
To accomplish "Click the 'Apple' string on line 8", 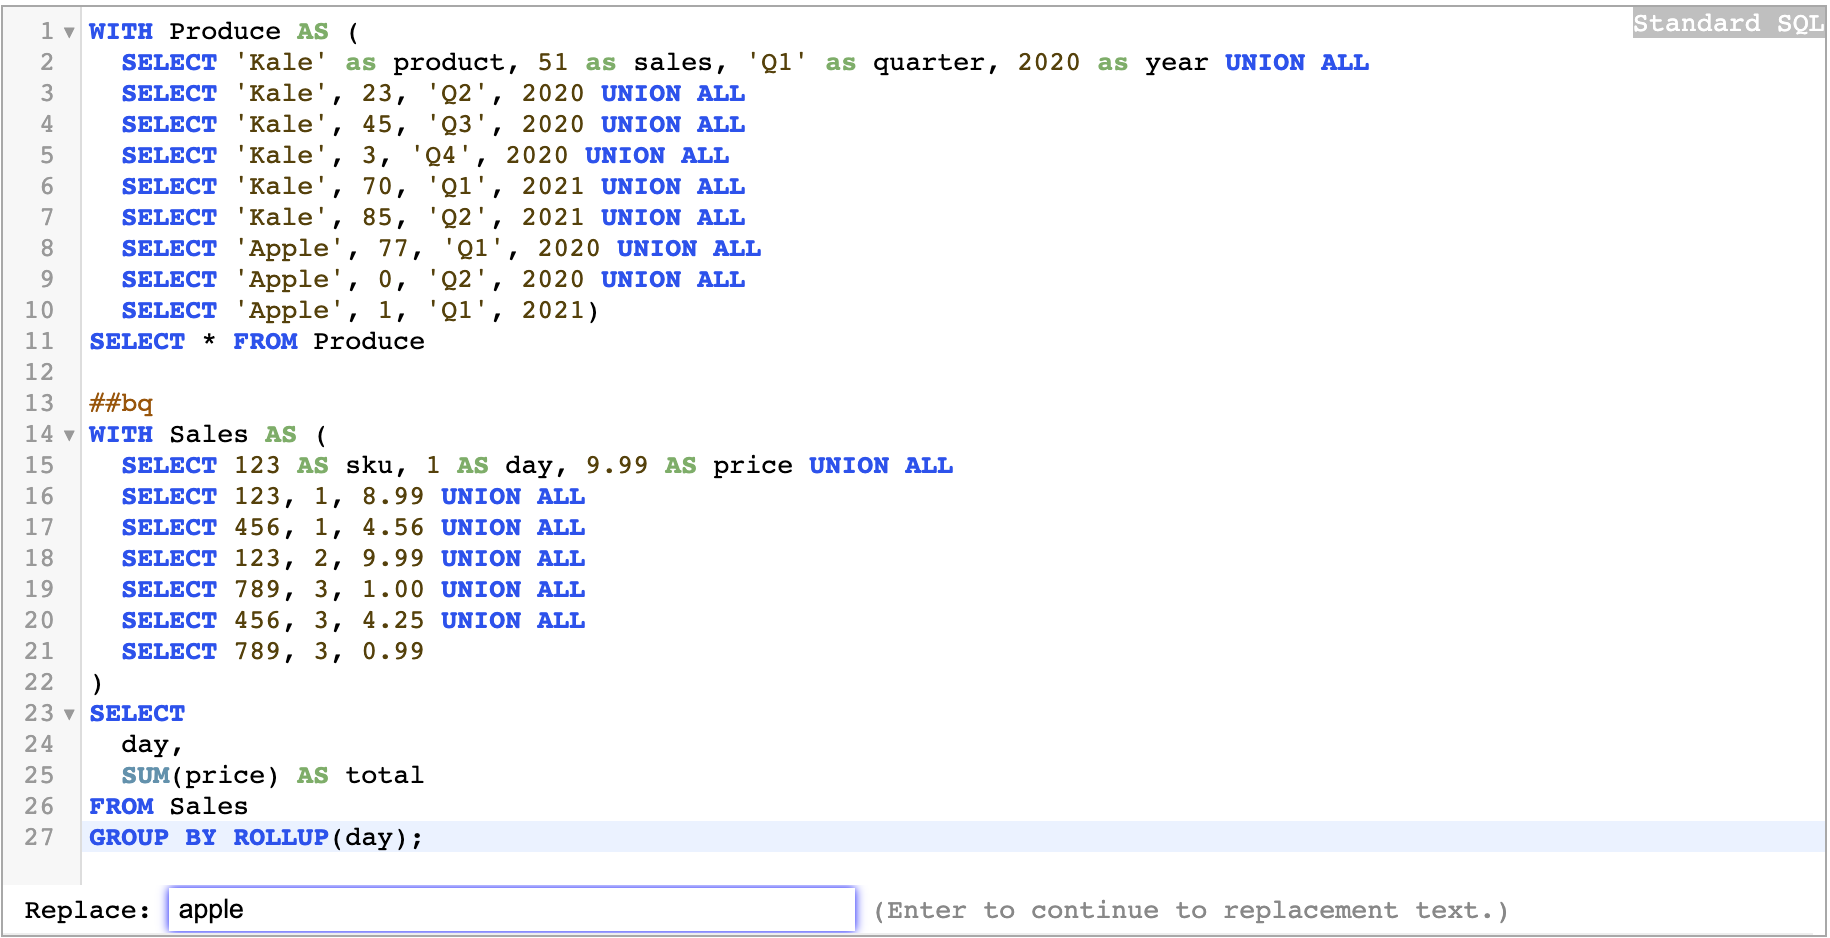I will [289, 248].
